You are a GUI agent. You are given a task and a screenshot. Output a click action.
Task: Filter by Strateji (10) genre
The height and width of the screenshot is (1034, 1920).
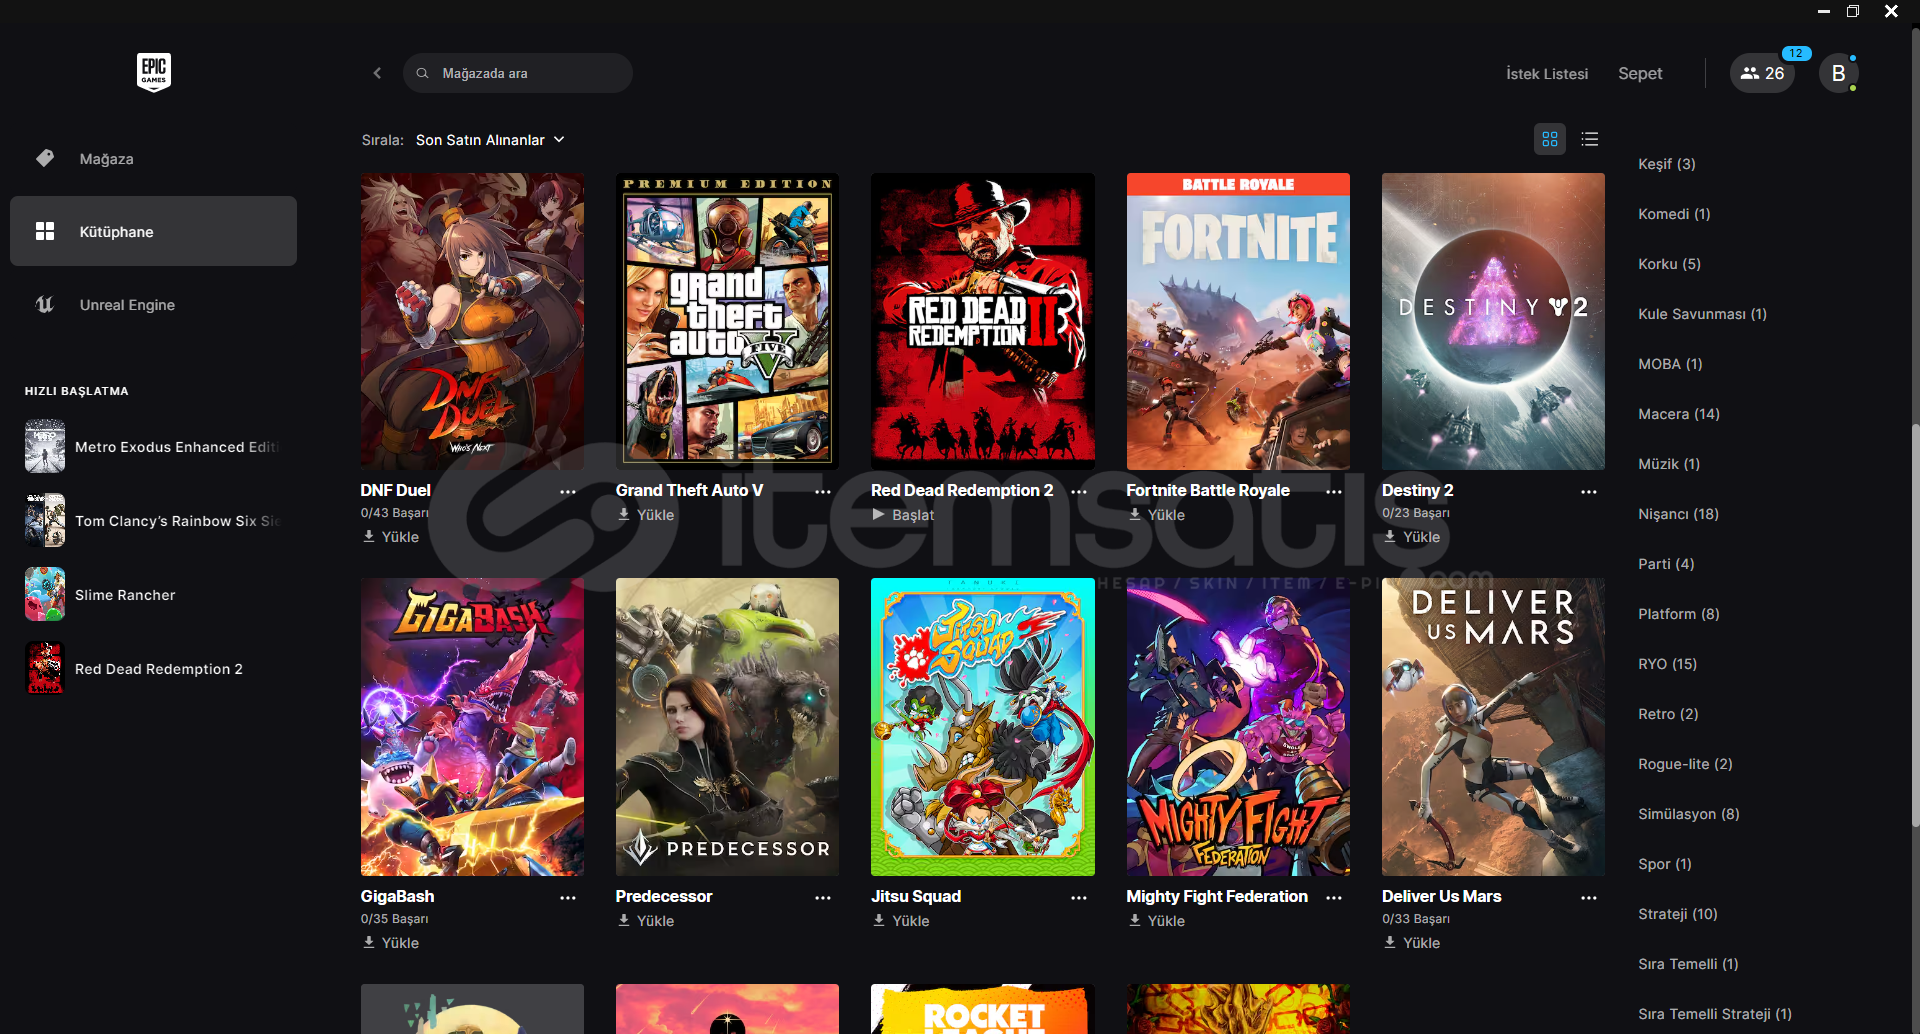pyautogui.click(x=1678, y=914)
